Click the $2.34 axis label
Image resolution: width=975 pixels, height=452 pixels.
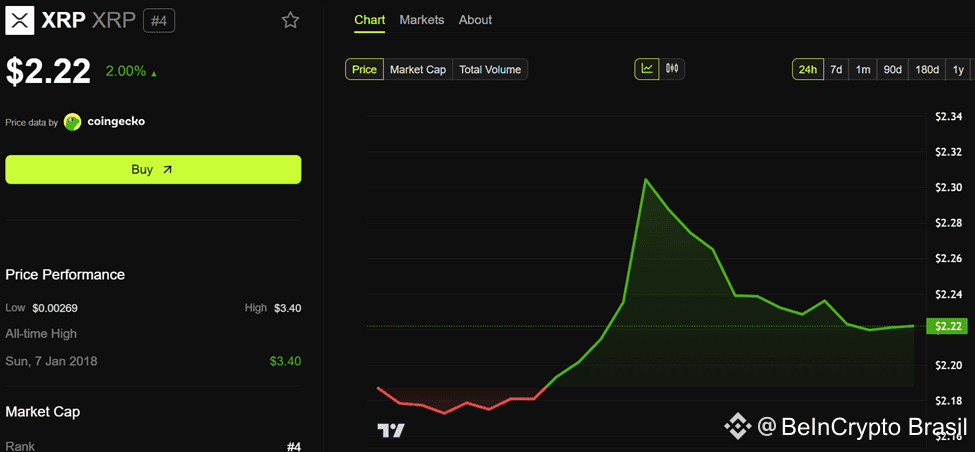point(948,116)
